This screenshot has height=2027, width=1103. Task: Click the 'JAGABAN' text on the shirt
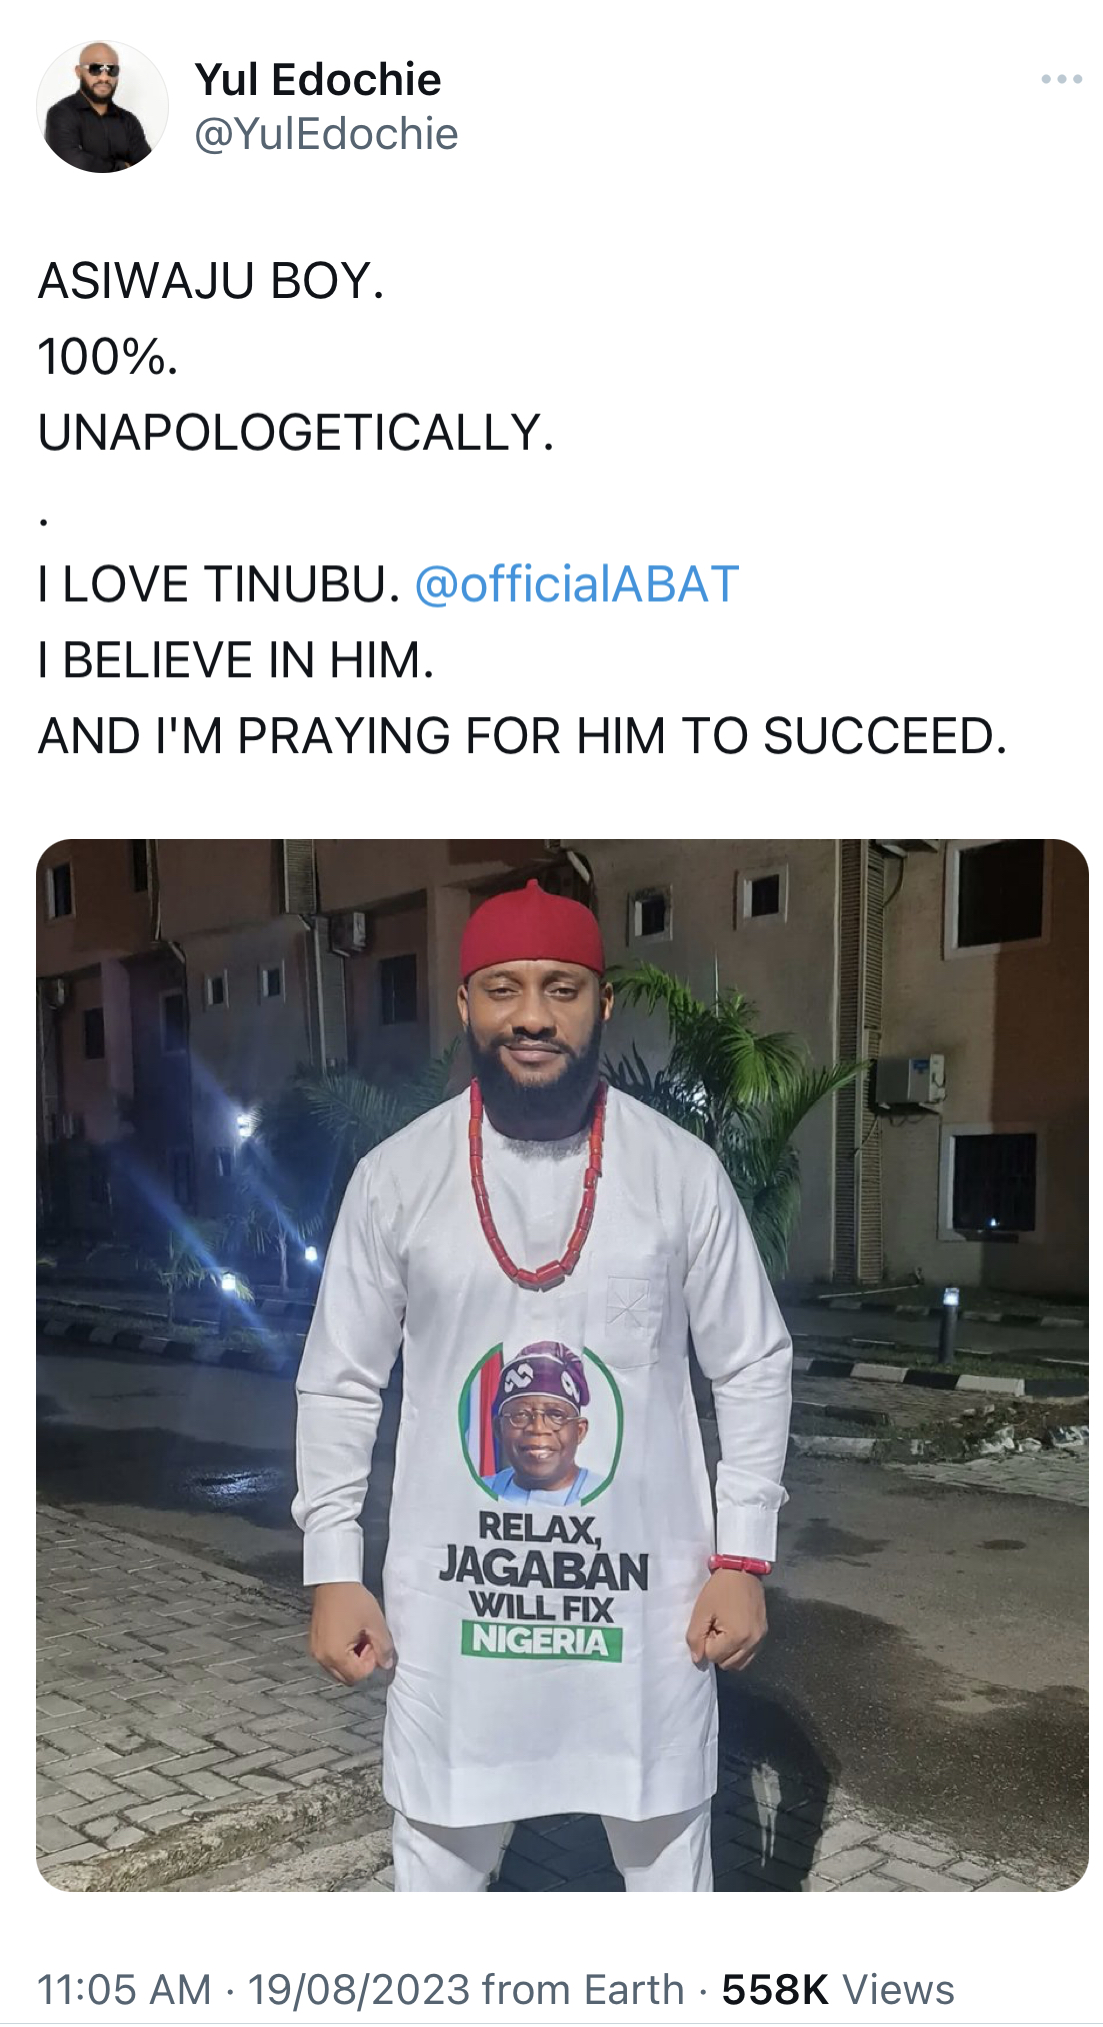pyautogui.click(x=544, y=1570)
